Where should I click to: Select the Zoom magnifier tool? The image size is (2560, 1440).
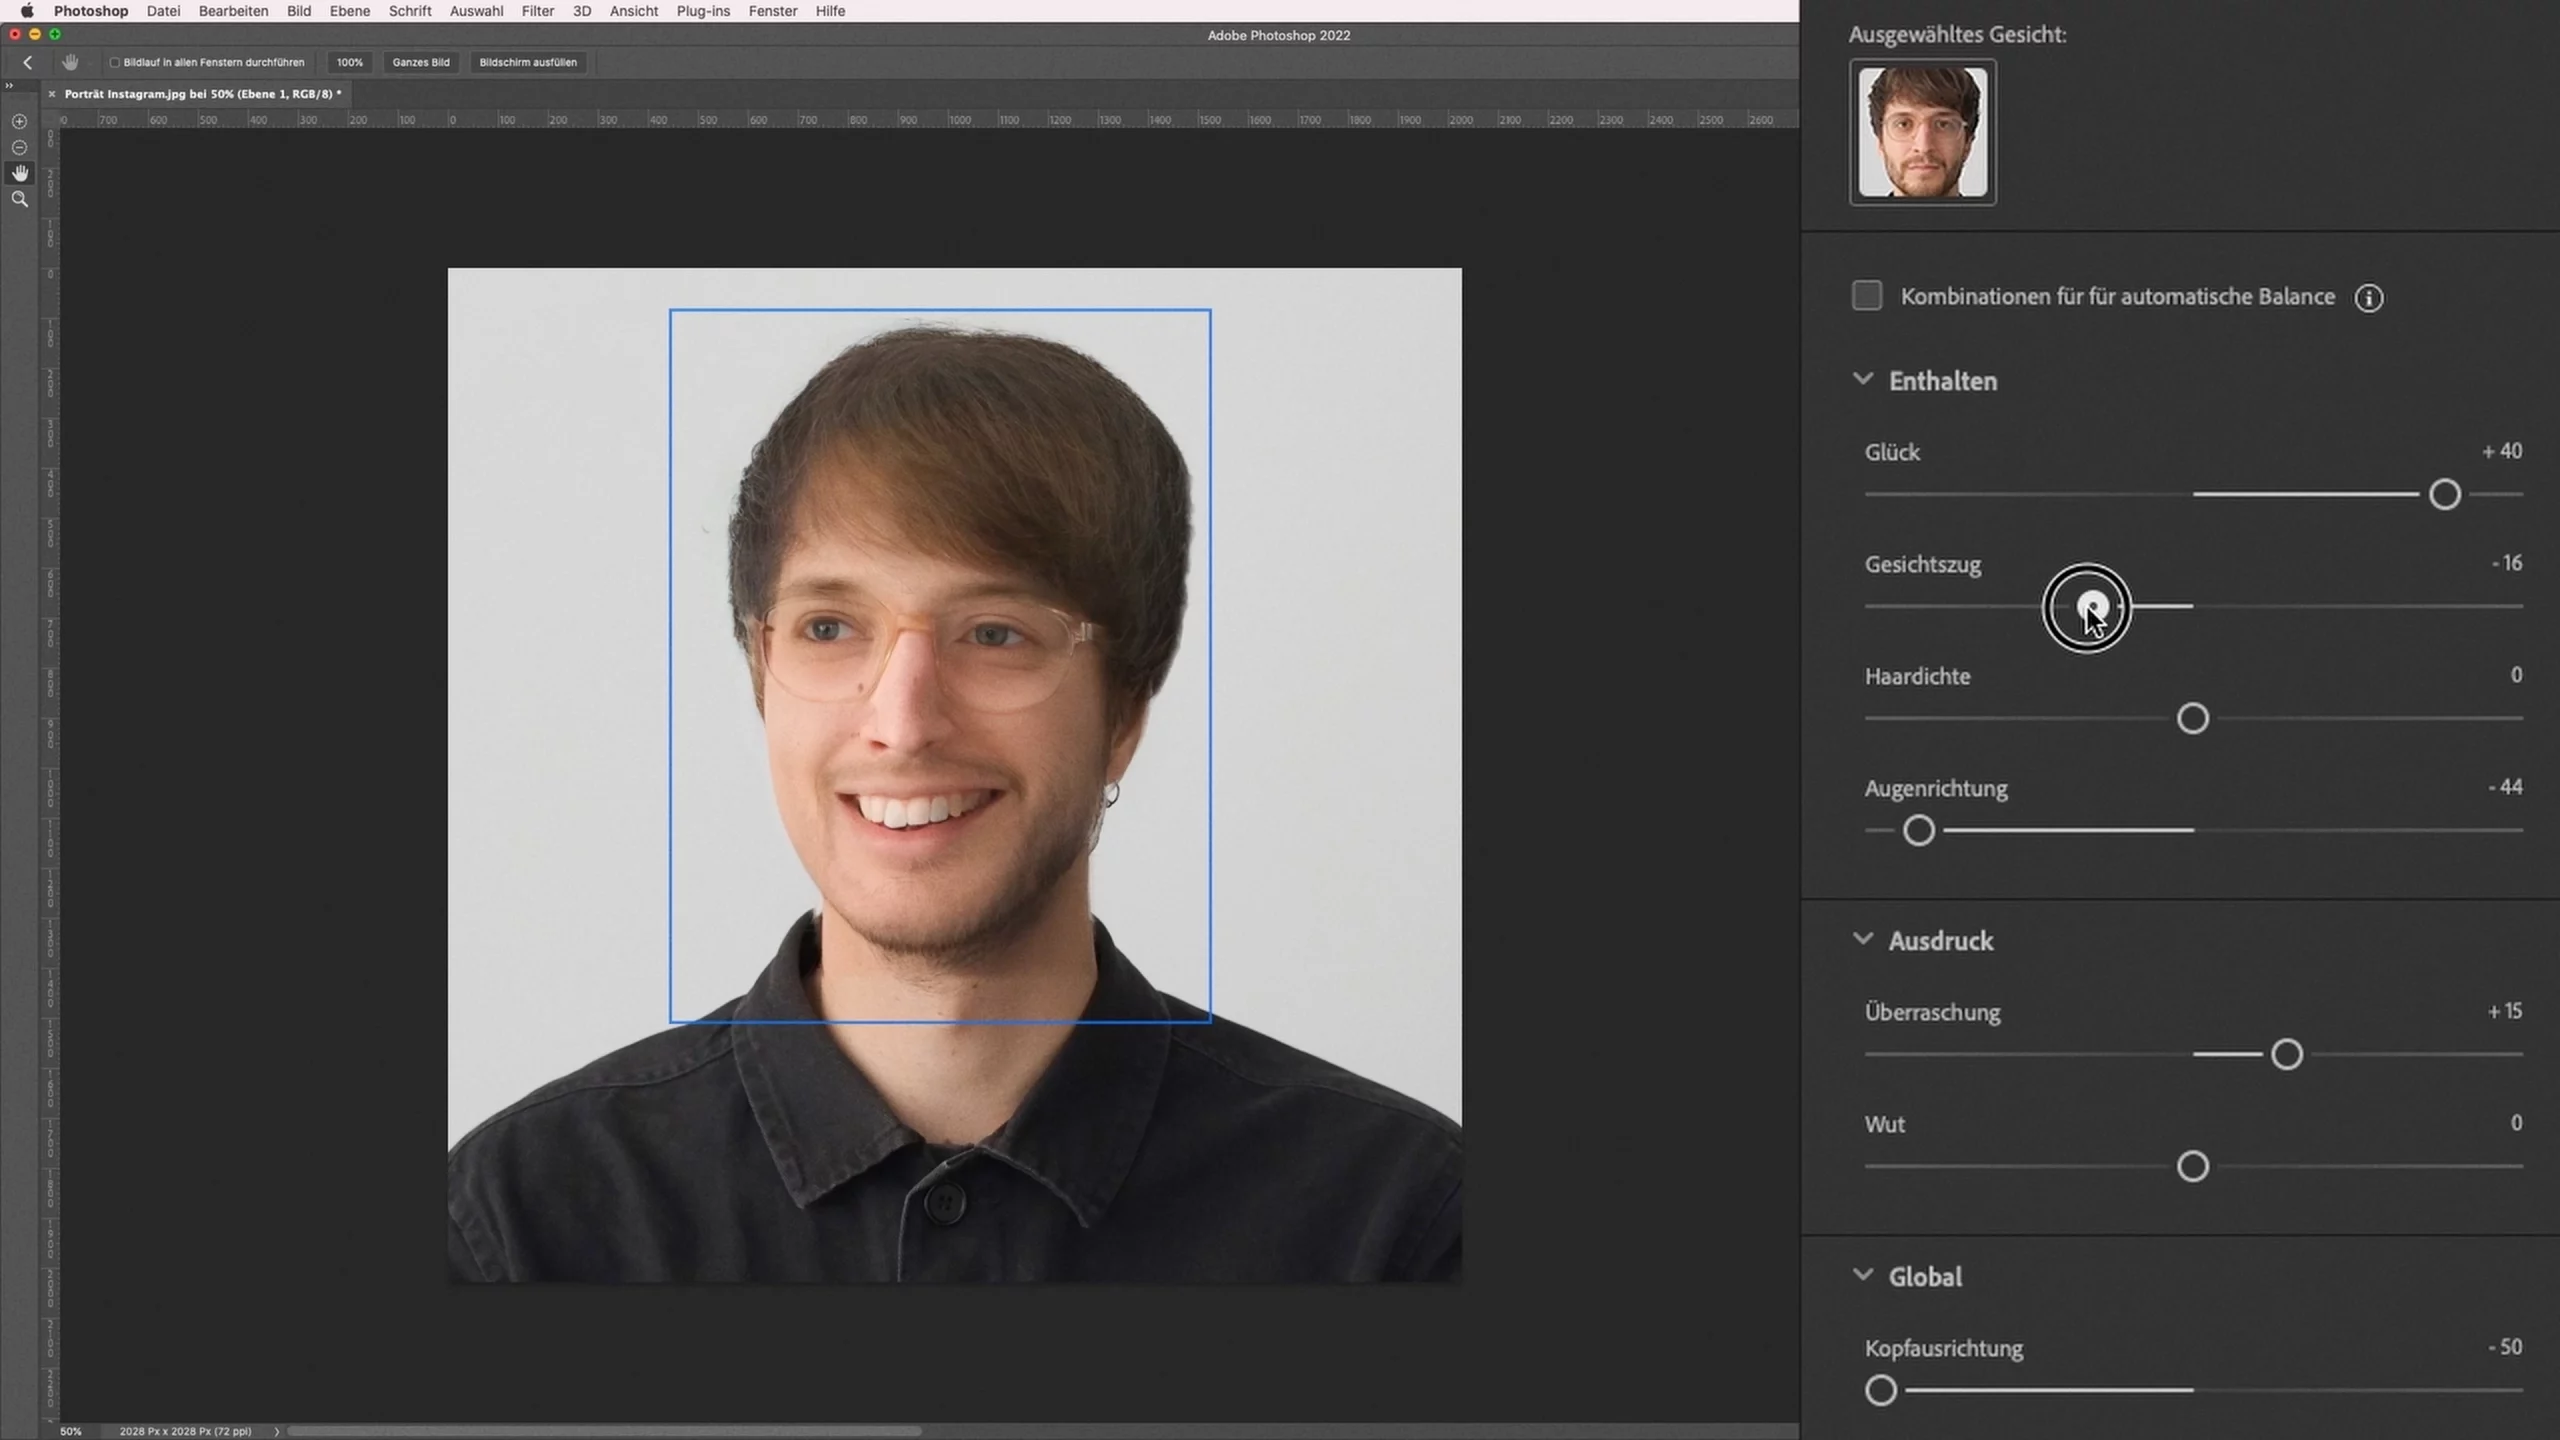pyautogui.click(x=19, y=199)
